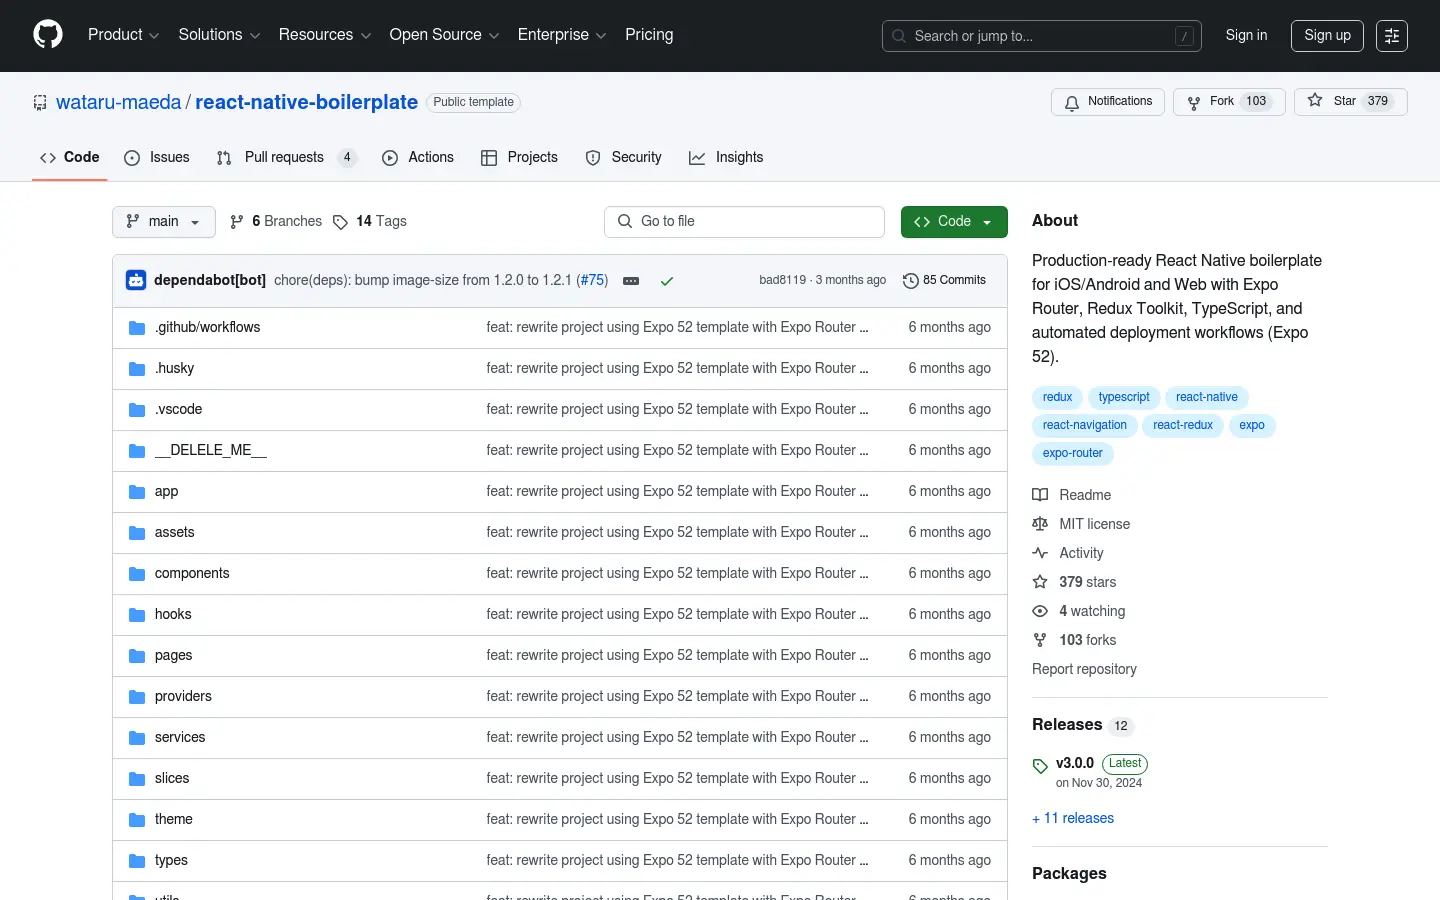Switch to the Projects tab

pos(519,157)
